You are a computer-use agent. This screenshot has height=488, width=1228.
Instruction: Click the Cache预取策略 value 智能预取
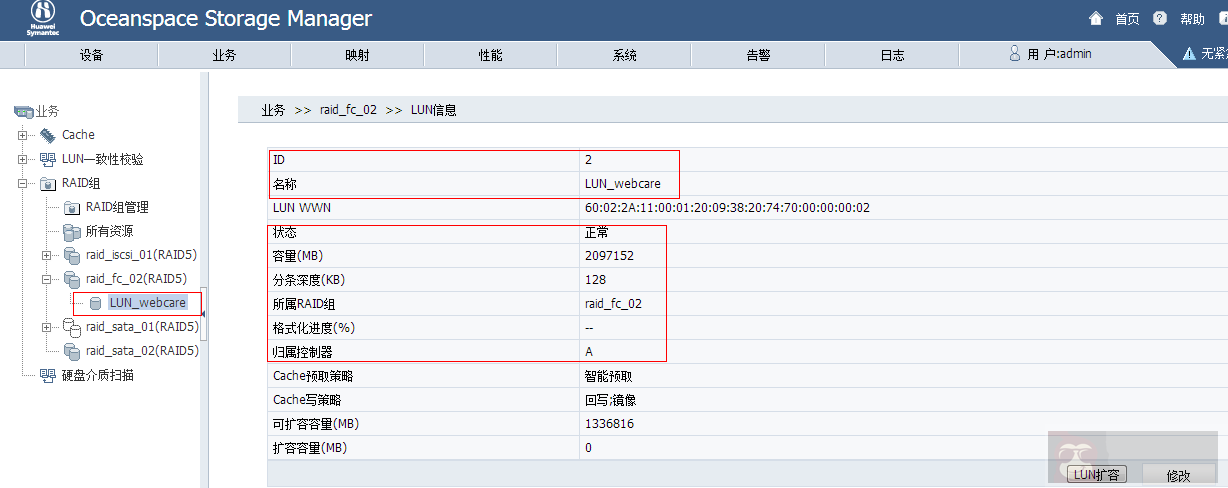pos(608,376)
